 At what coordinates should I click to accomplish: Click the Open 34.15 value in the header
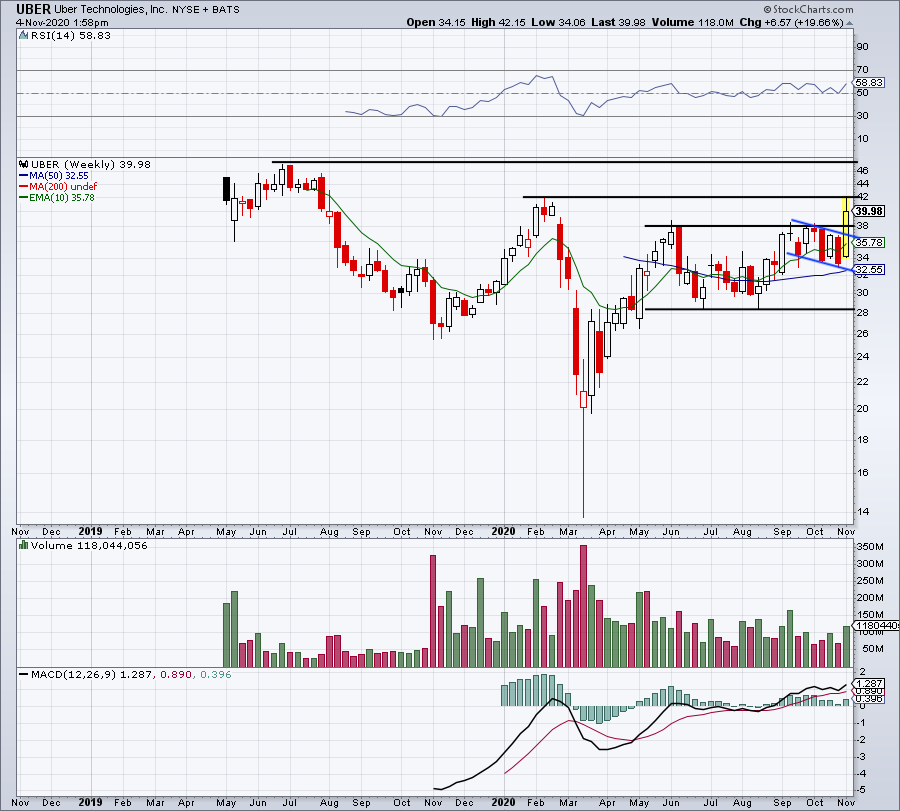[436, 22]
